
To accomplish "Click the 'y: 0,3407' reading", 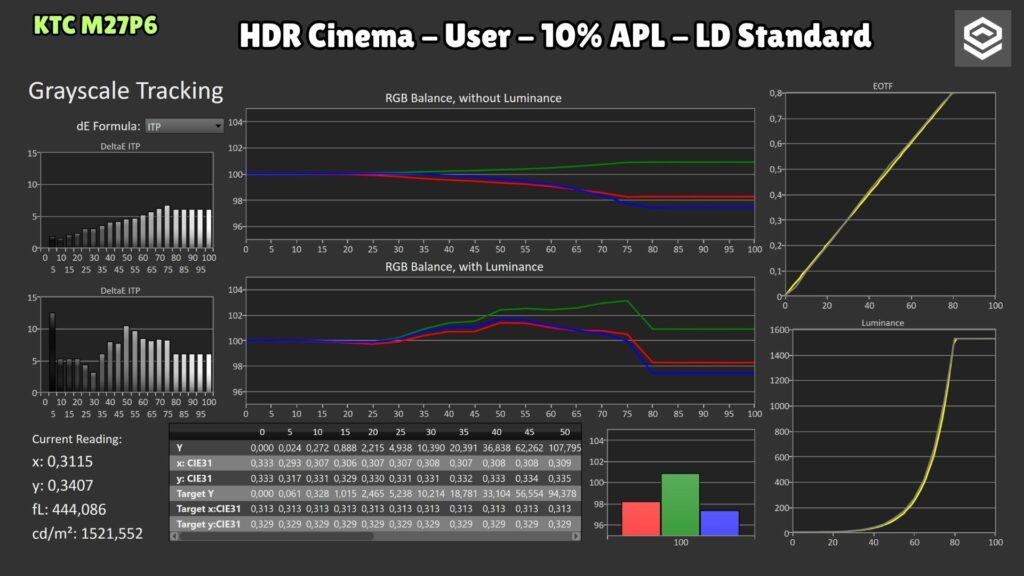I will [63, 486].
